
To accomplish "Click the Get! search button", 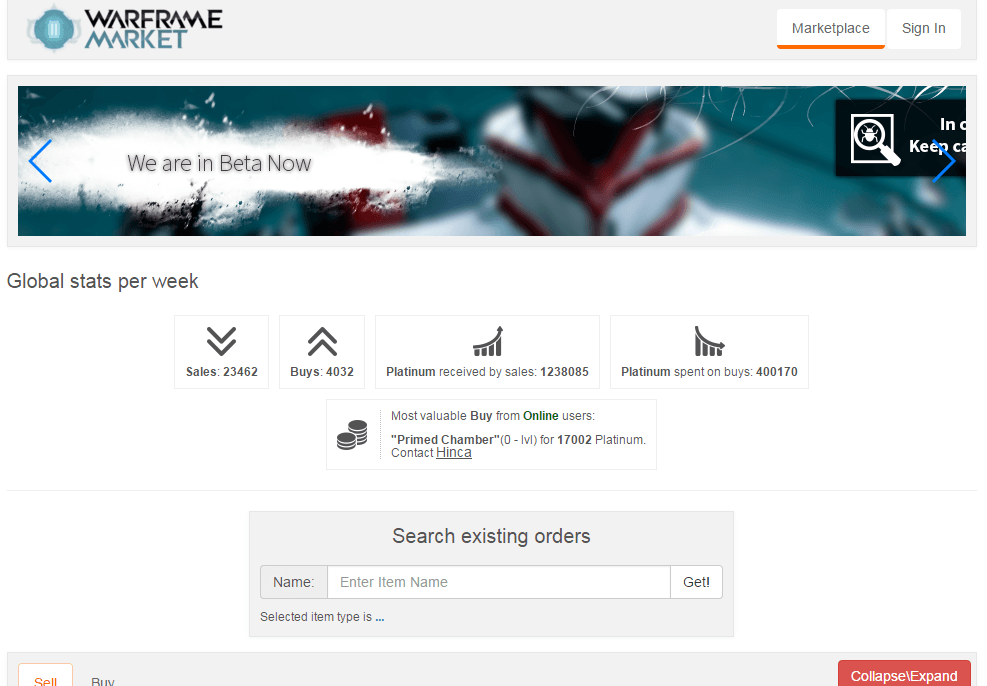I will [696, 582].
